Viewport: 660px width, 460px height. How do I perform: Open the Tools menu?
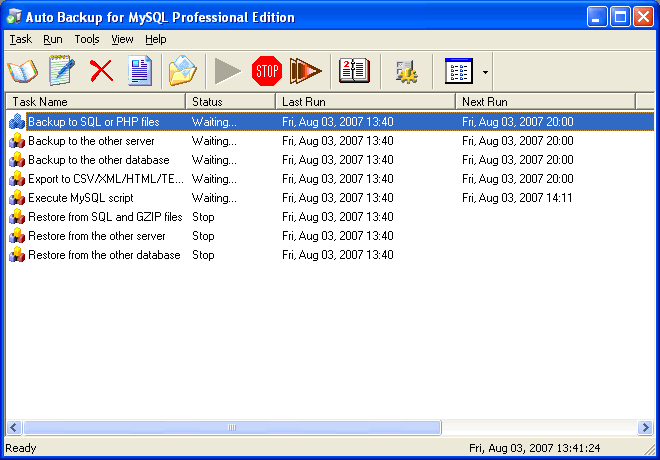87,39
